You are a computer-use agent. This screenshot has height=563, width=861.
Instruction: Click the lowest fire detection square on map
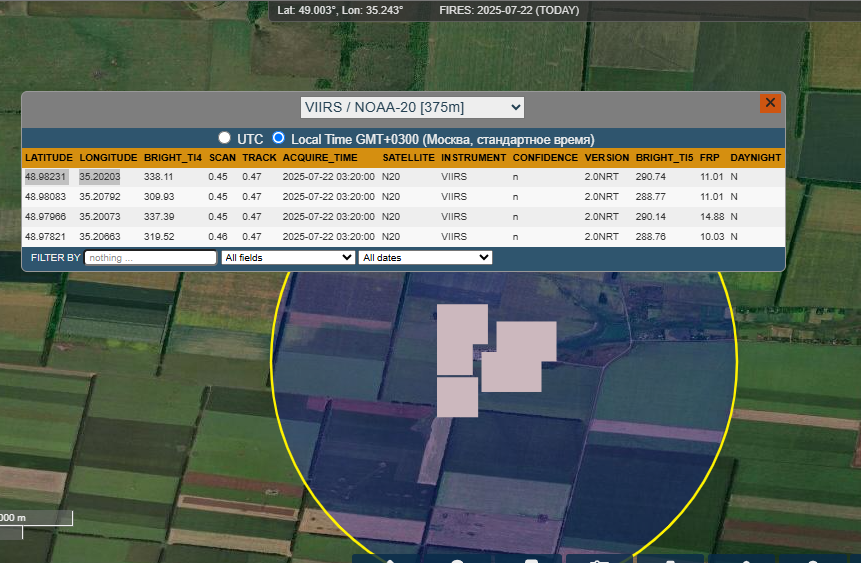(457, 397)
